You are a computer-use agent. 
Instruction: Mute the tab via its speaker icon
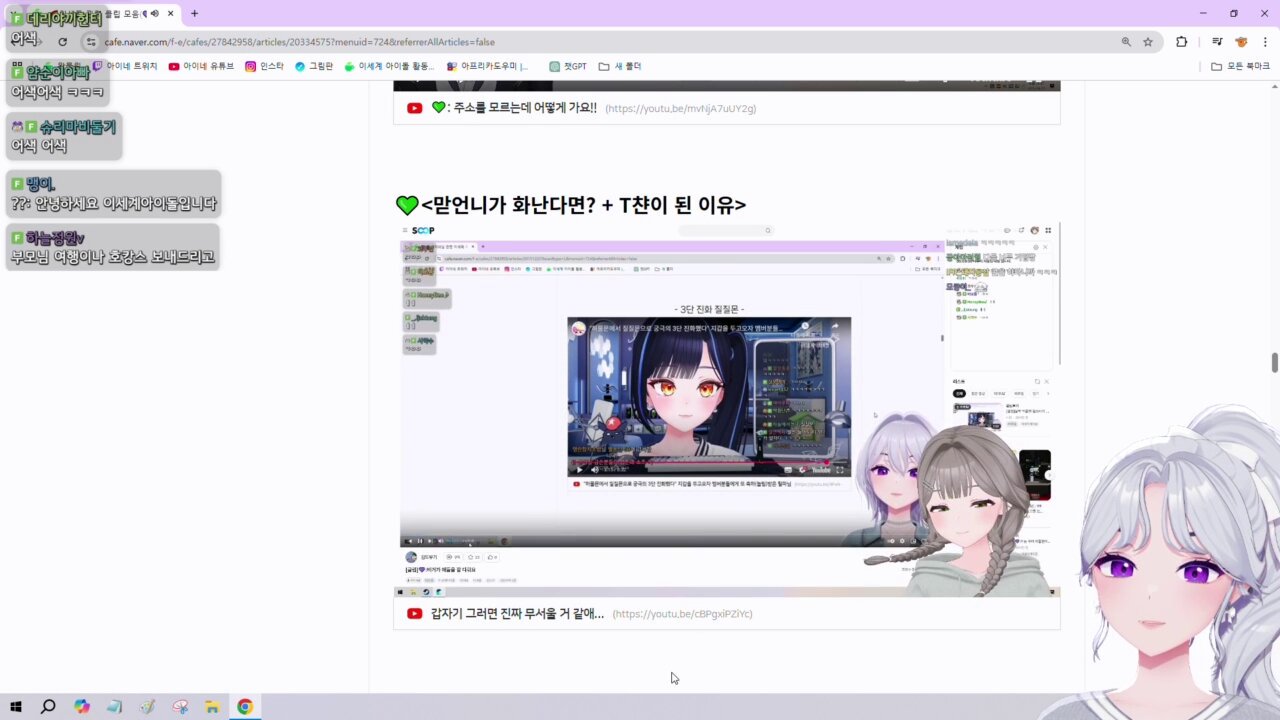pos(154,13)
